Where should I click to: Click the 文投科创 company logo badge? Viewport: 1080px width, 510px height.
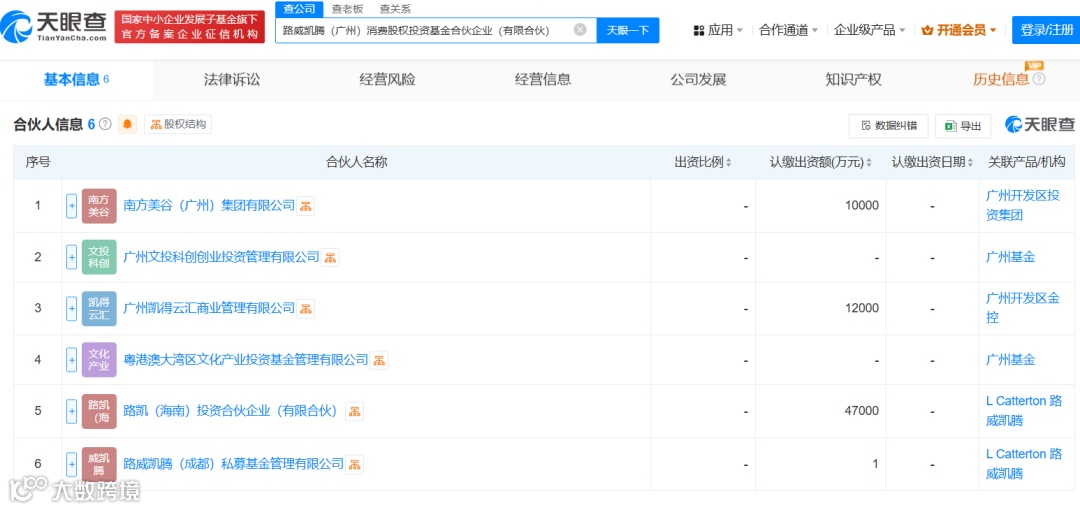[99, 257]
